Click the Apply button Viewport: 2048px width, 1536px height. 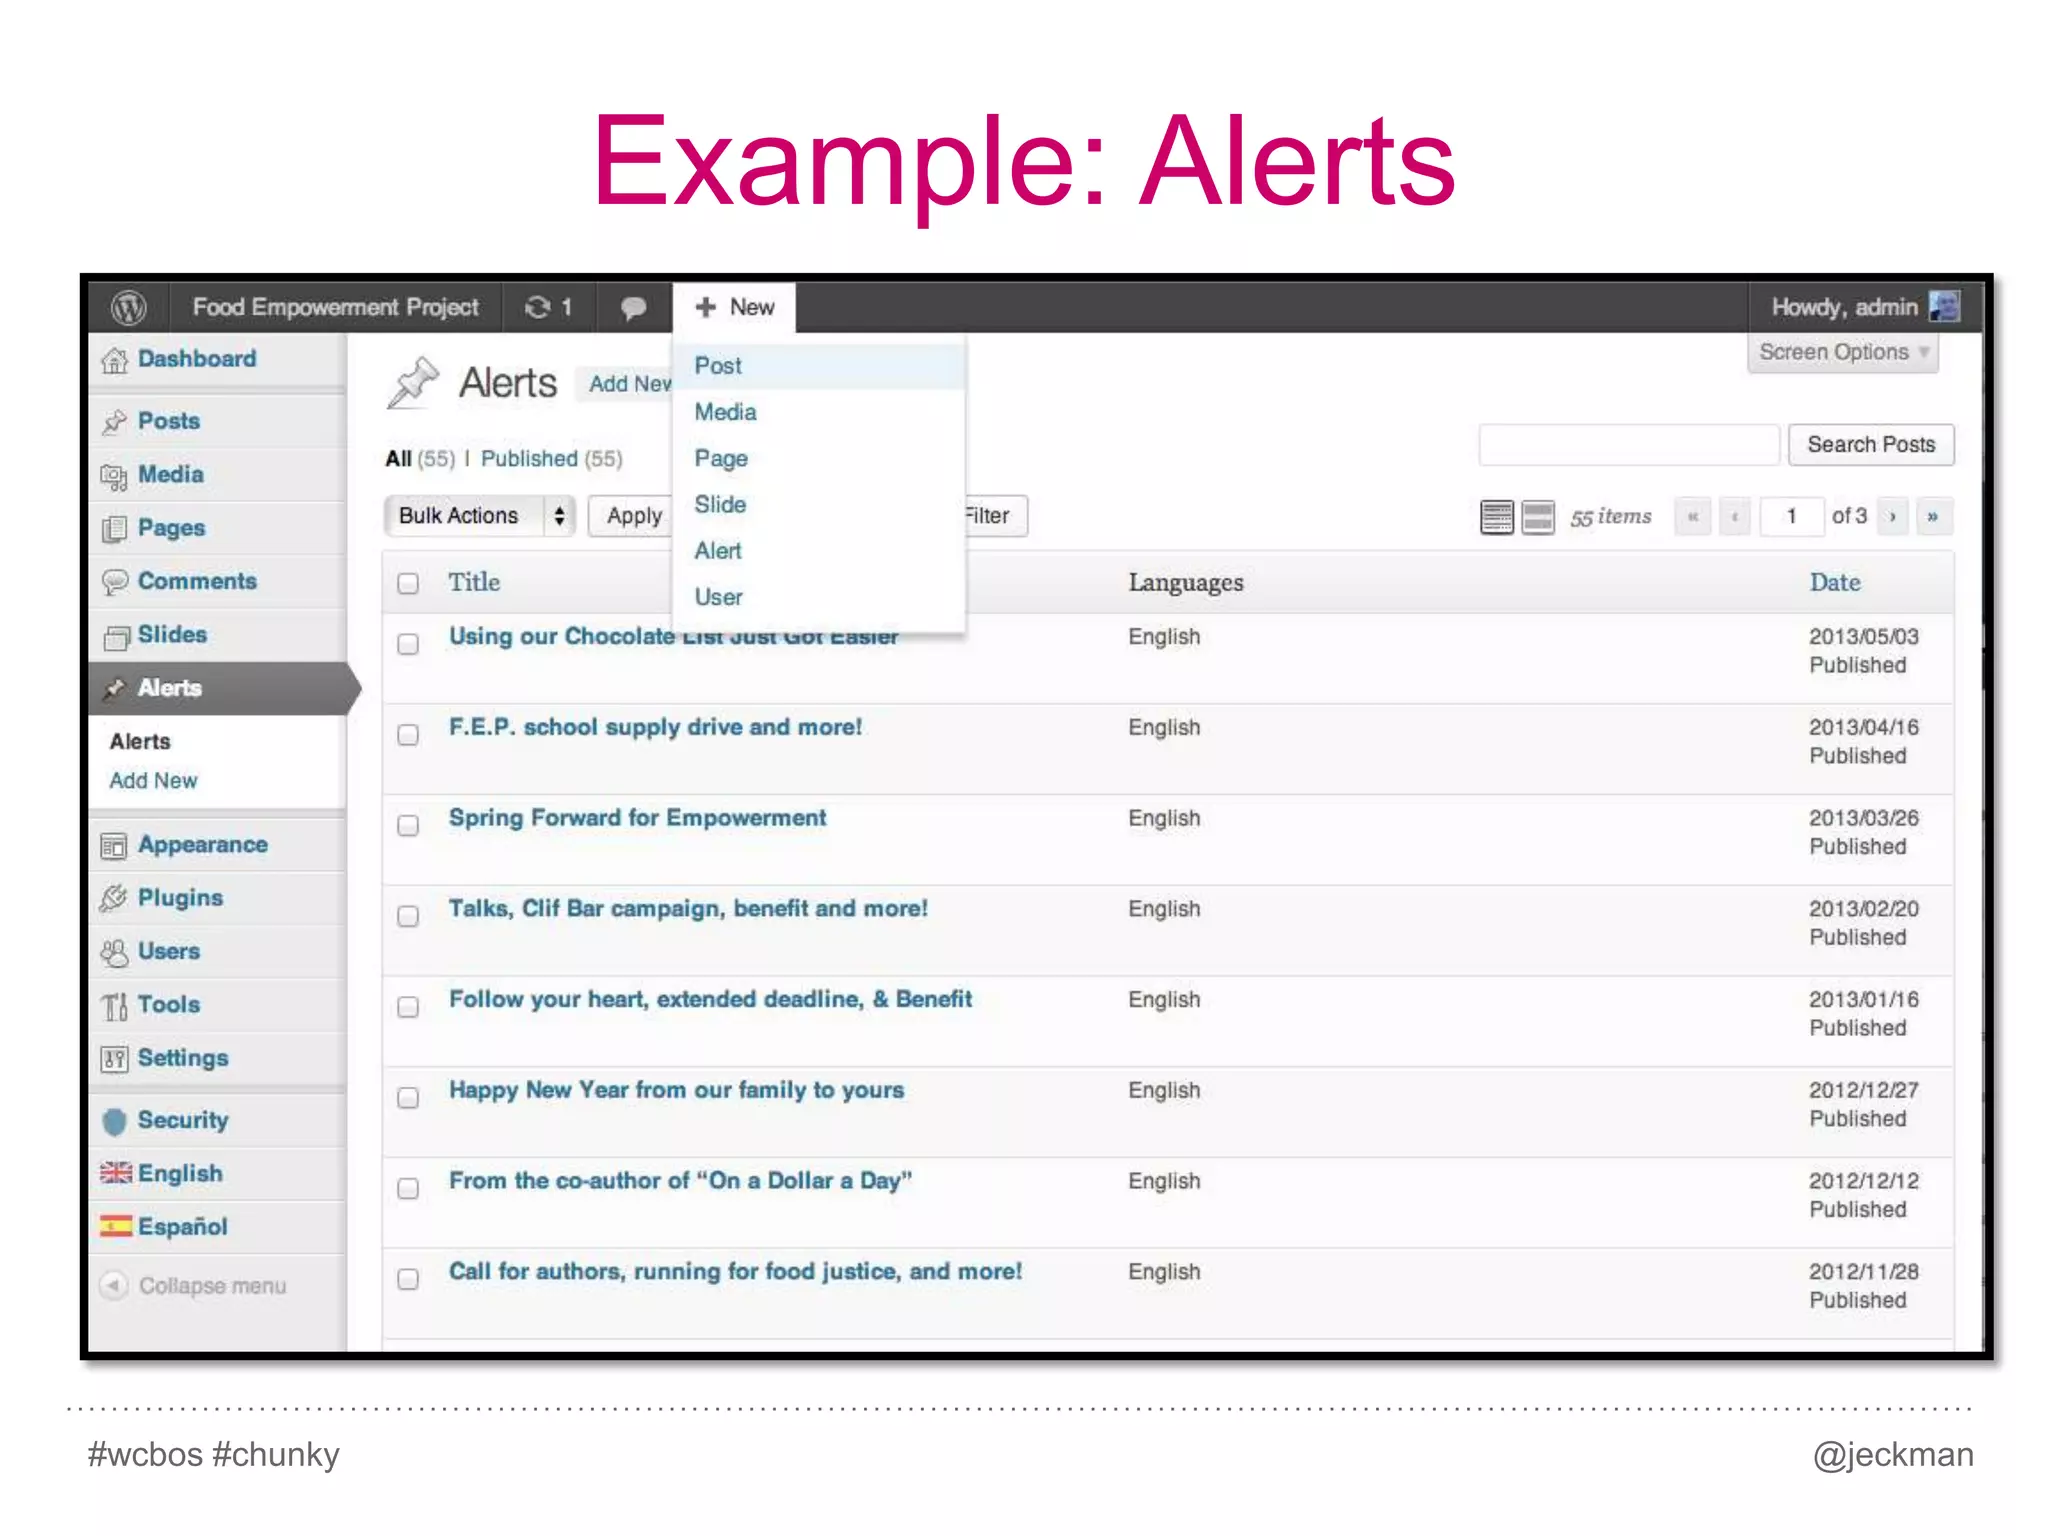(632, 516)
